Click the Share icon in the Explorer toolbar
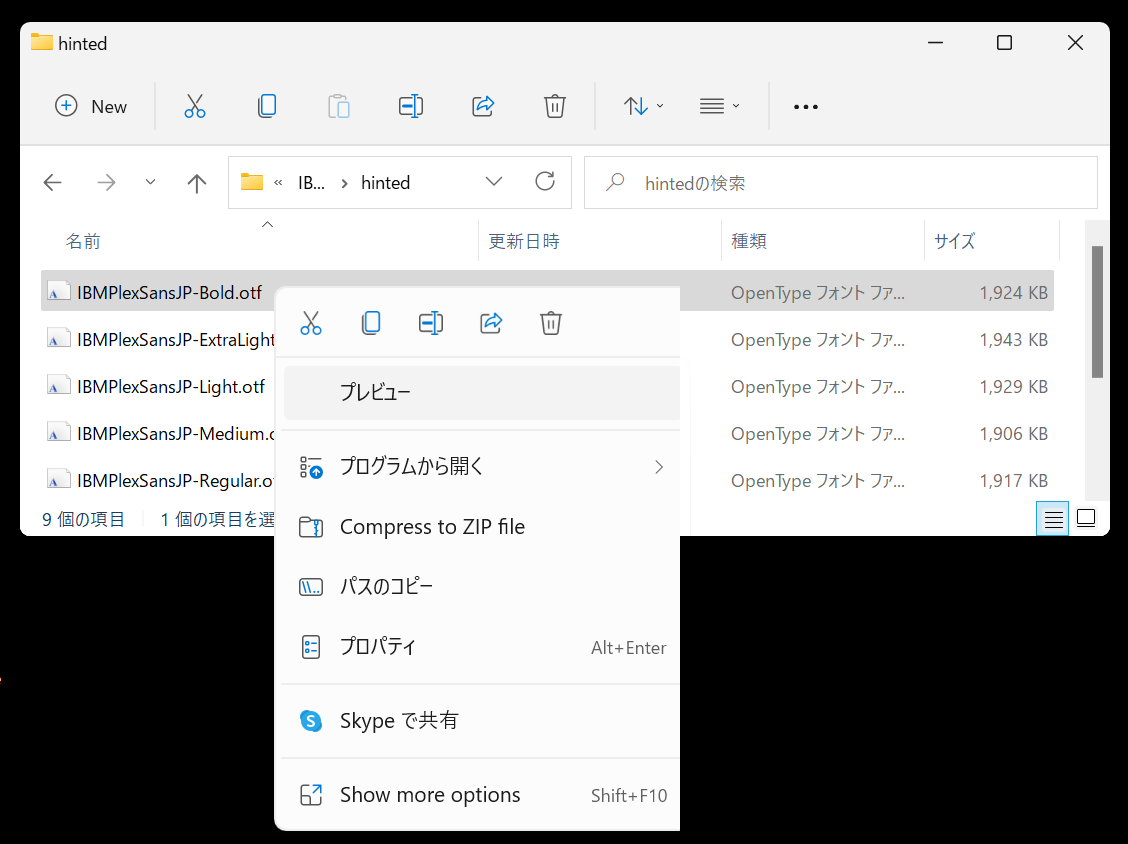Viewport: 1128px width, 844px height. (483, 106)
